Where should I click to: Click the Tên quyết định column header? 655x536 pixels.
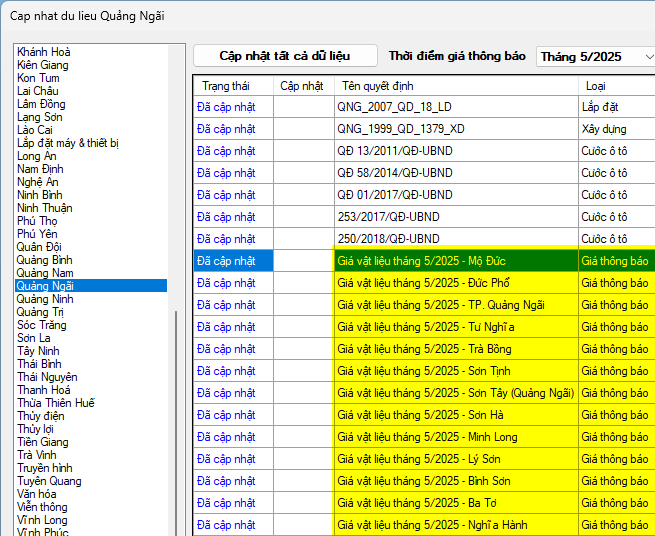457,86
